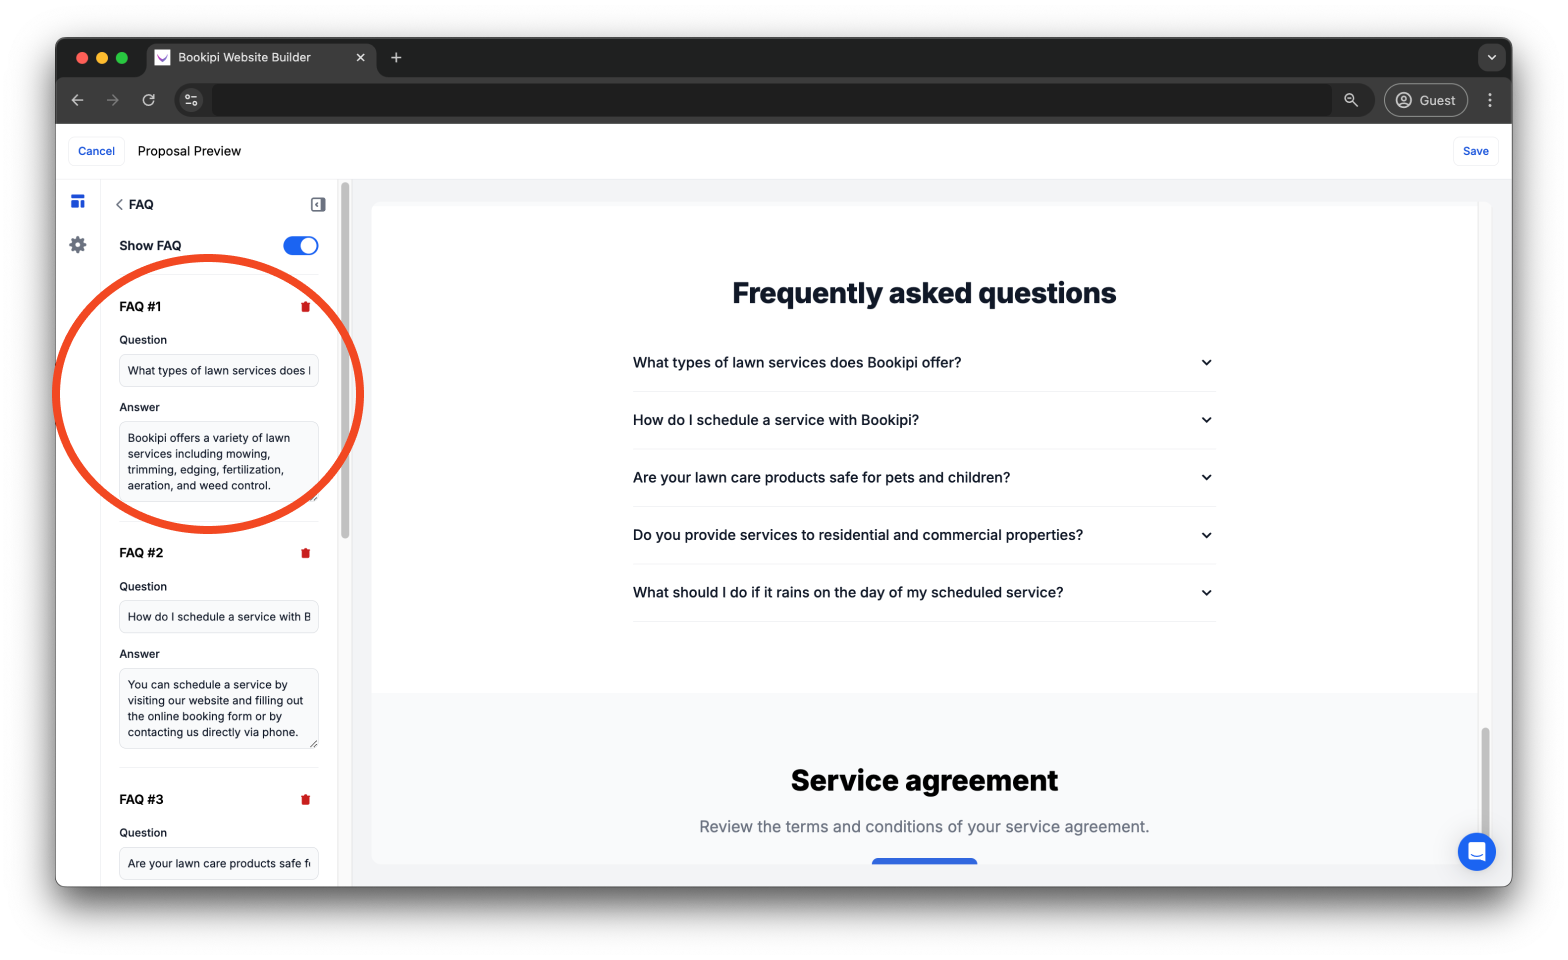Select the Bookipi Website Builder tab
Viewport: 1568px width, 960px height.
point(262,58)
